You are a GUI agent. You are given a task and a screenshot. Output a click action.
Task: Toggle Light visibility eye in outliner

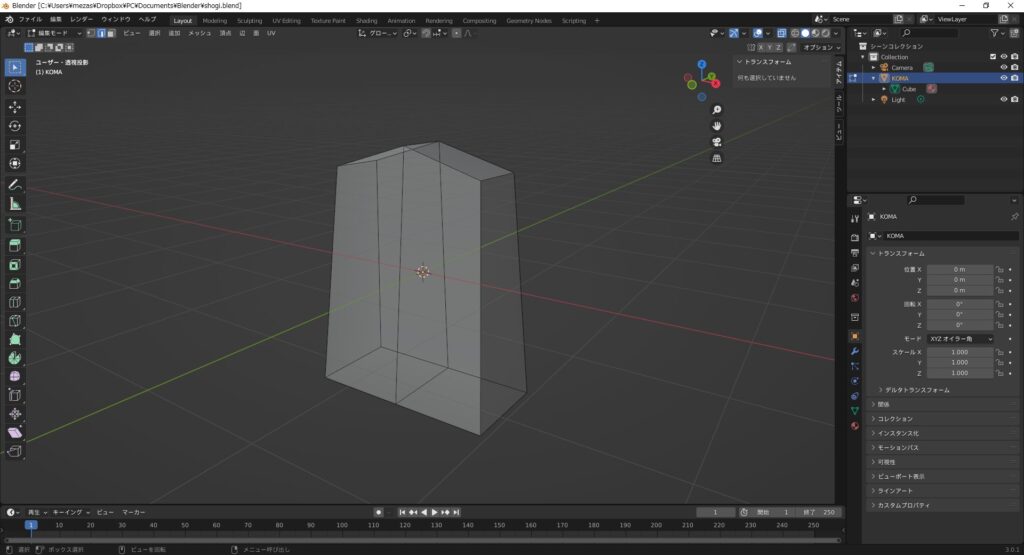pos(1003,99)
